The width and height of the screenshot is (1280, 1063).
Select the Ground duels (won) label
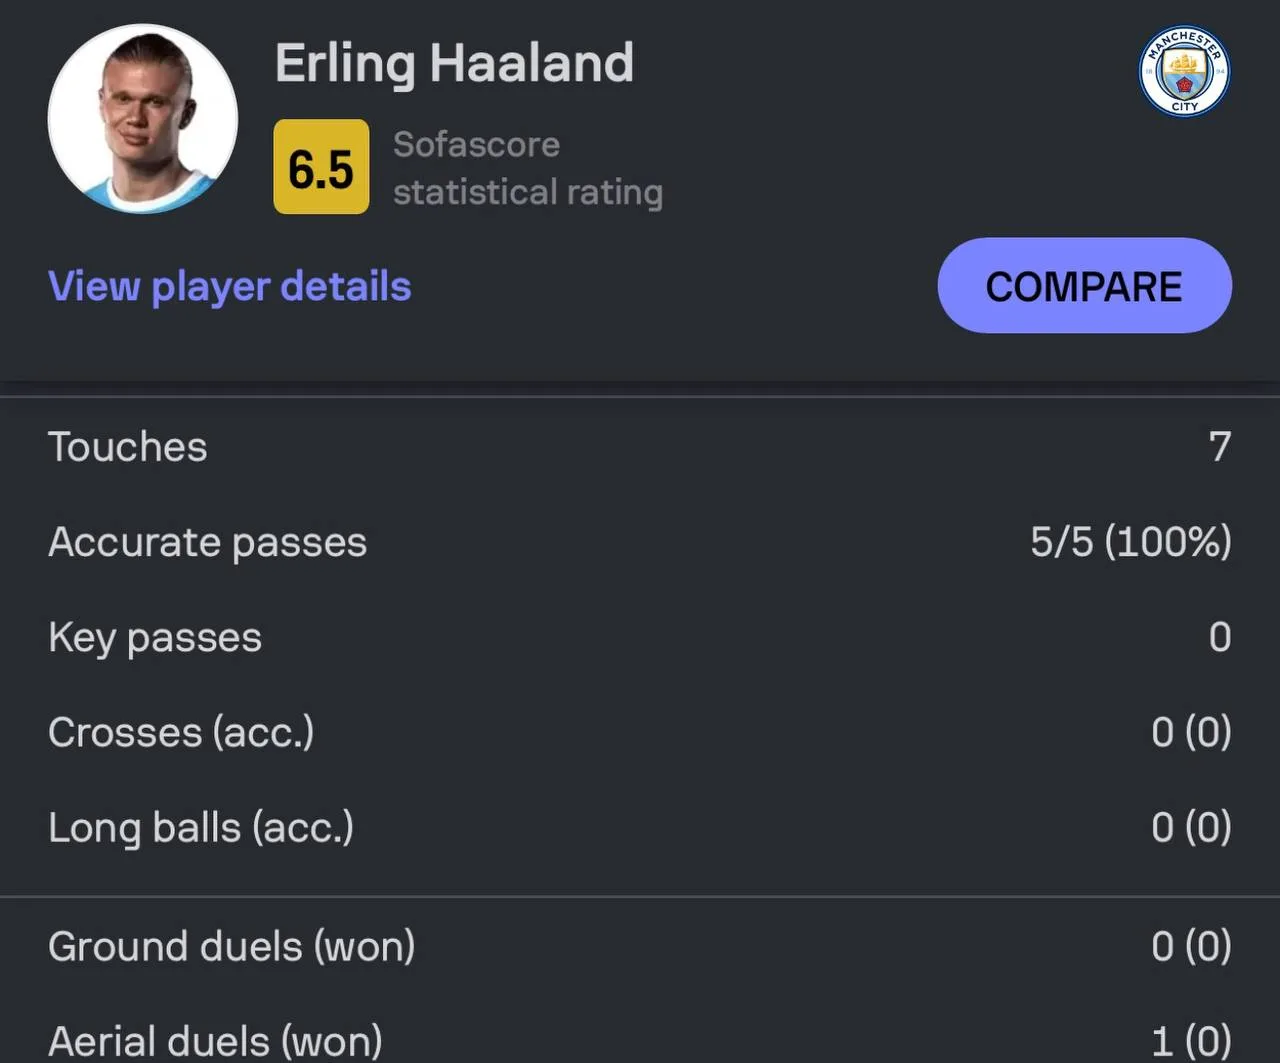point(232,947)
